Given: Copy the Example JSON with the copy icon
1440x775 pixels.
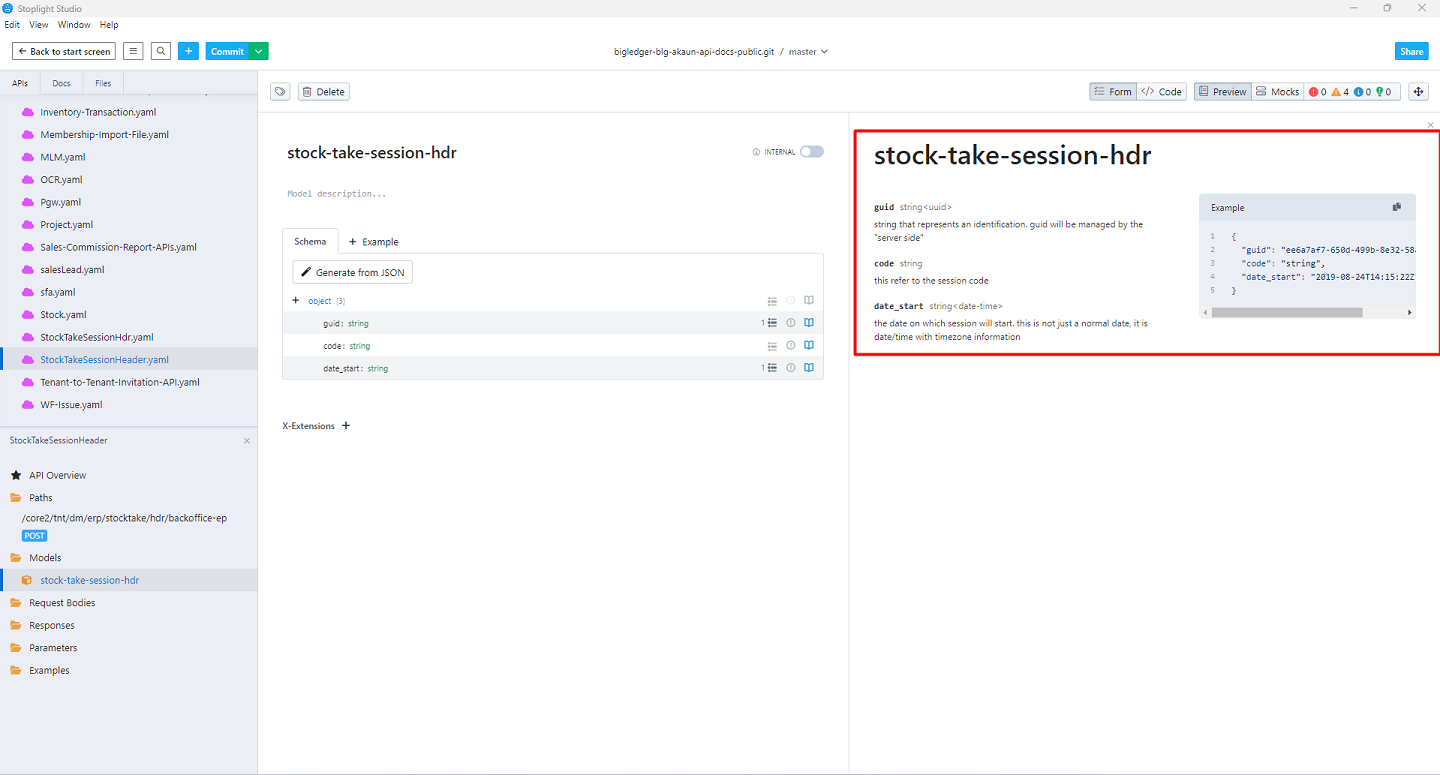Looking at the screenshot, I should coord(1397,207).
